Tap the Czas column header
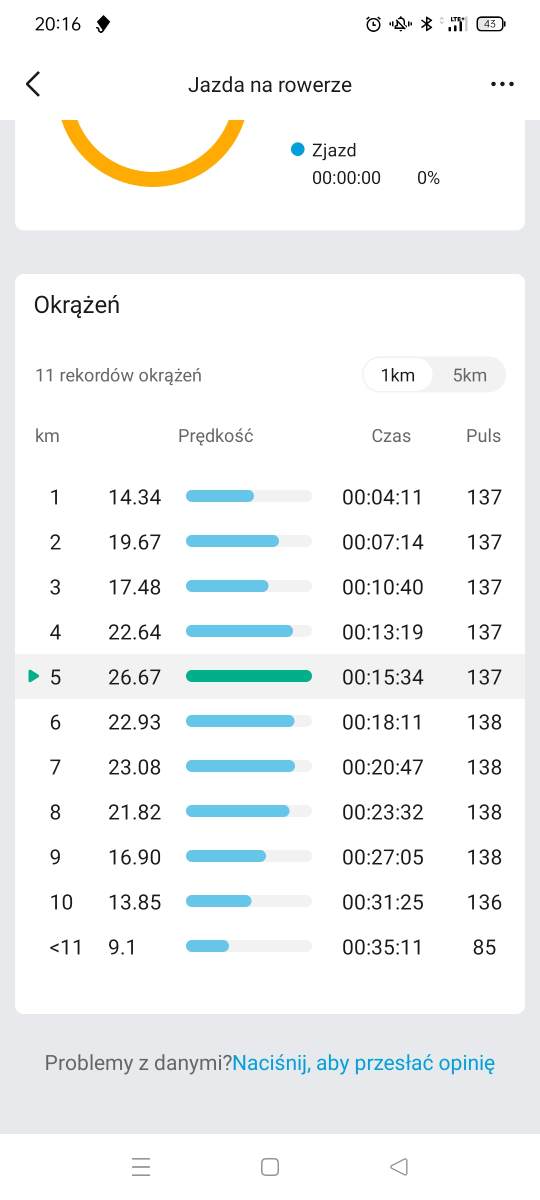The image size is (540, 1200). click(x=391, y=436)
